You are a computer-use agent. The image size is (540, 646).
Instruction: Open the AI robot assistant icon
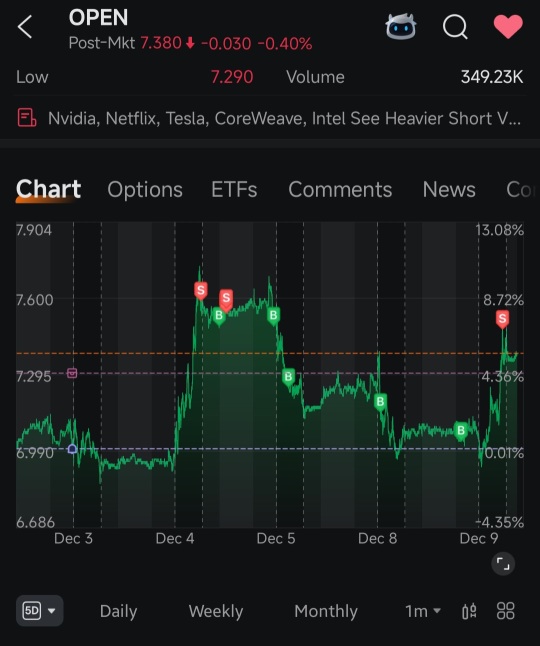pyautogui.click(x=400, y=26)
